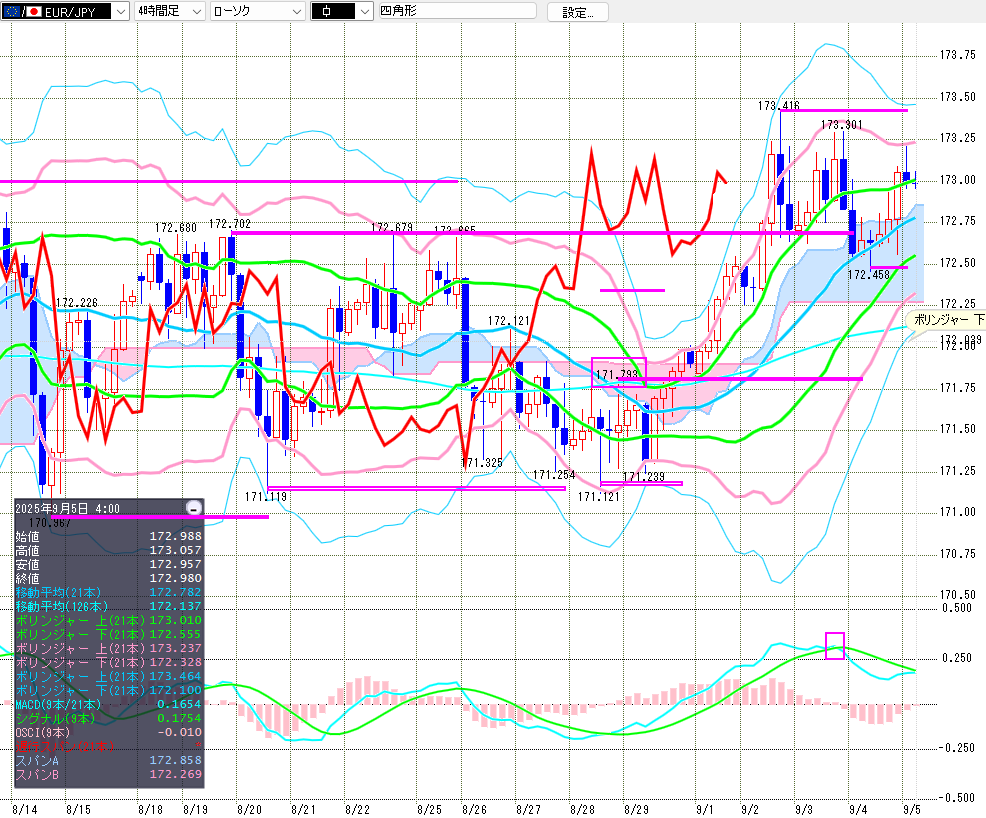The image size is (986, 818).
Task: Click the 173.00 price axis label
Action: pos(958,180)
